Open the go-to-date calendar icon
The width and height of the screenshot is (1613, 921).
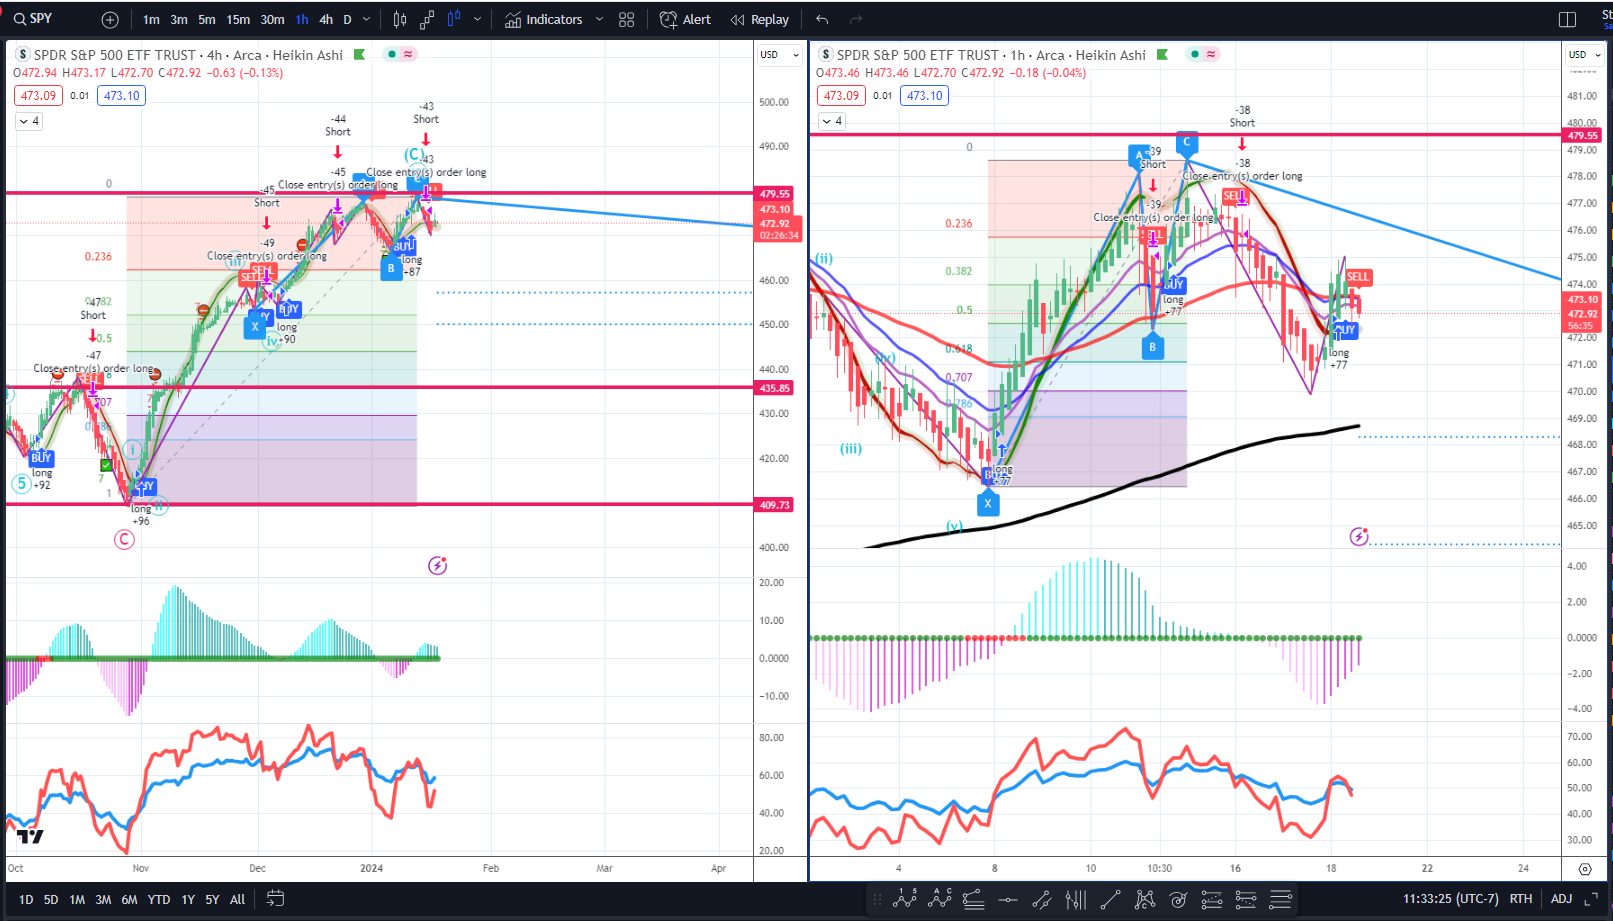click(275, 899)
